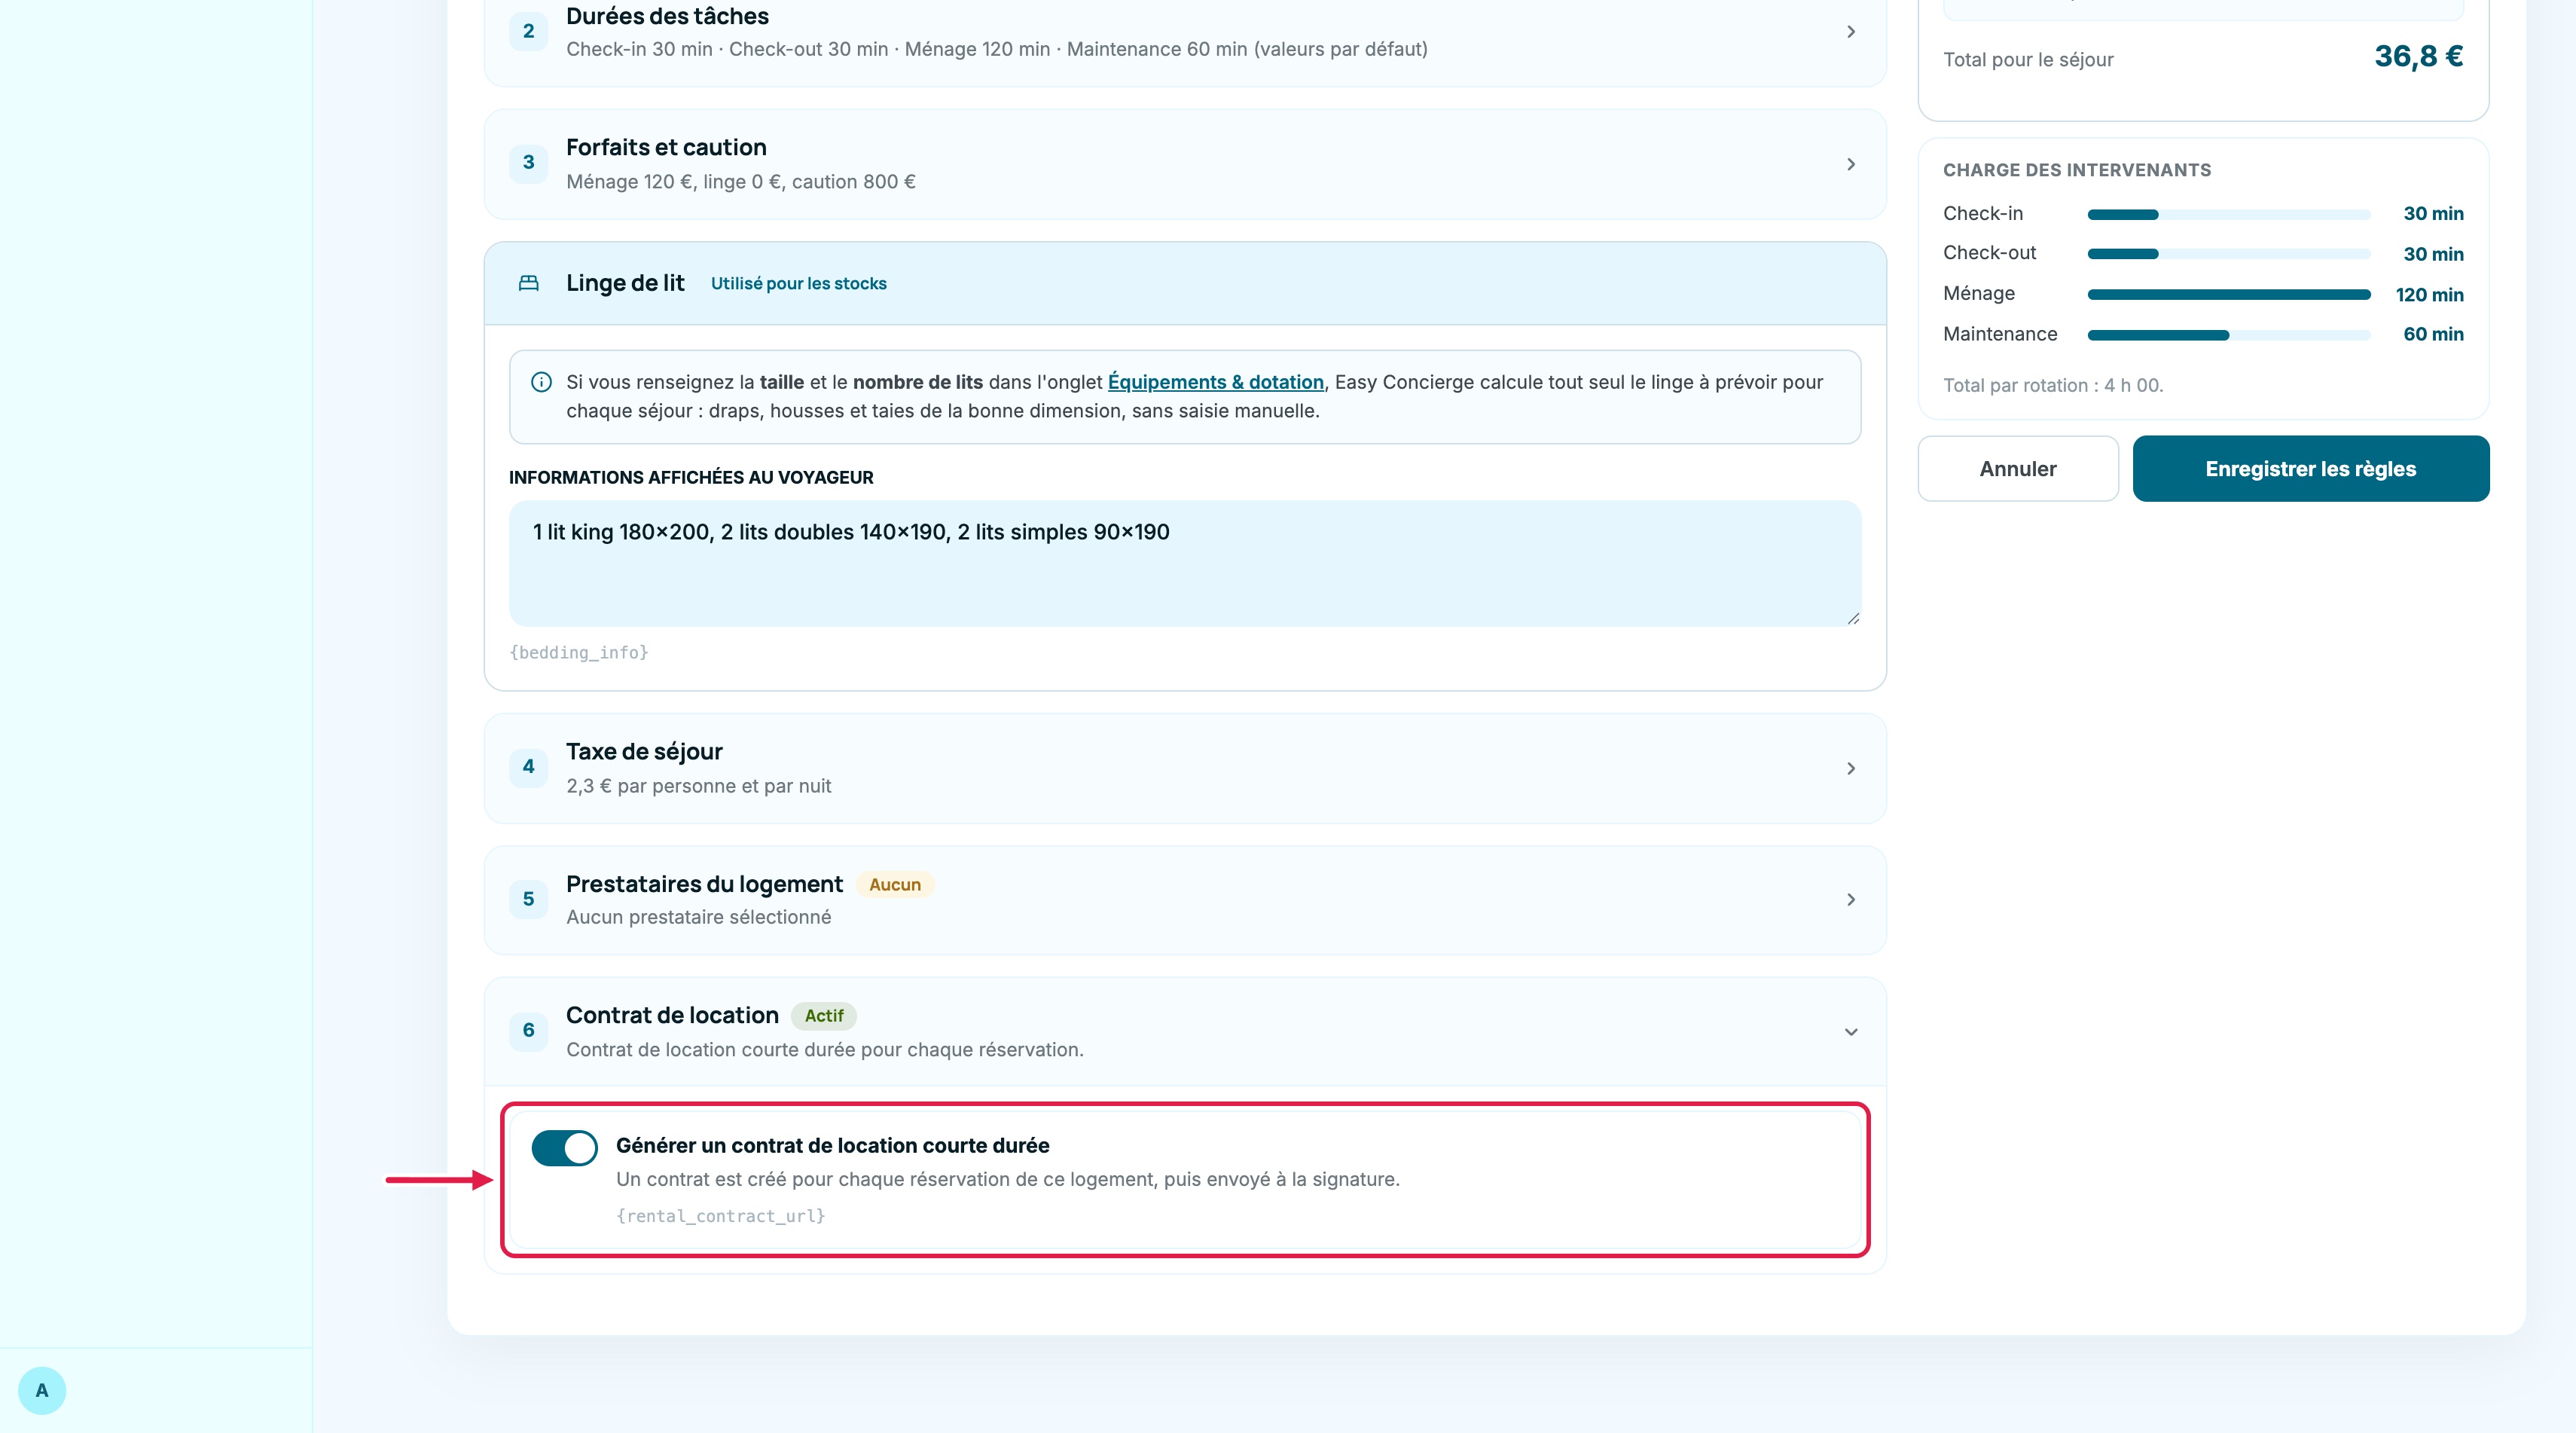The height and width of the screenshot is (1433, 2576).
Task: Open the Équipements & dotation link
Action: point(1215,382)
